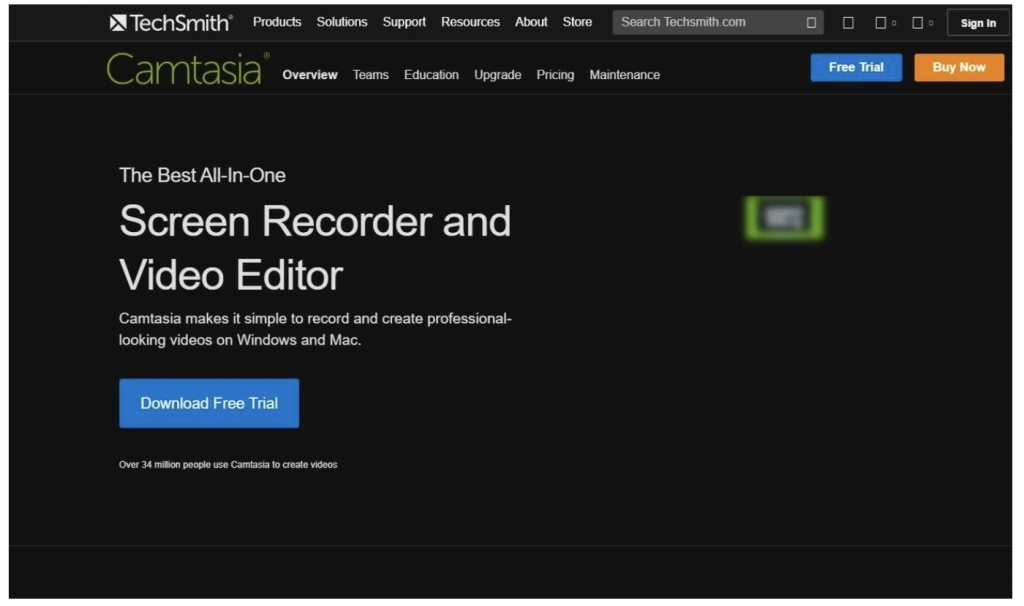Image resolution: width=1024 pixels, height=606 pixels.
Task: Open the Products menu
Action: coord(277,21)
